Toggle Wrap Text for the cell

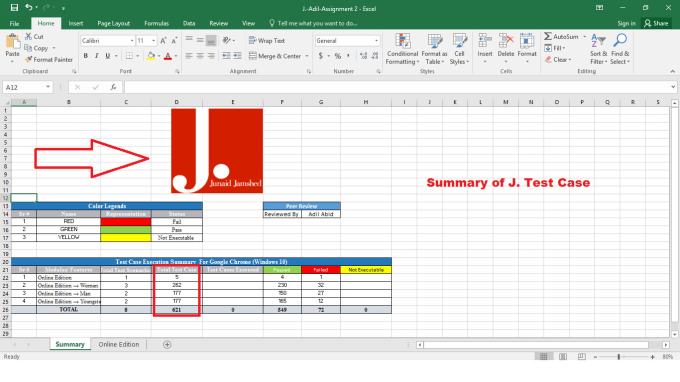(x=267, y=40)
